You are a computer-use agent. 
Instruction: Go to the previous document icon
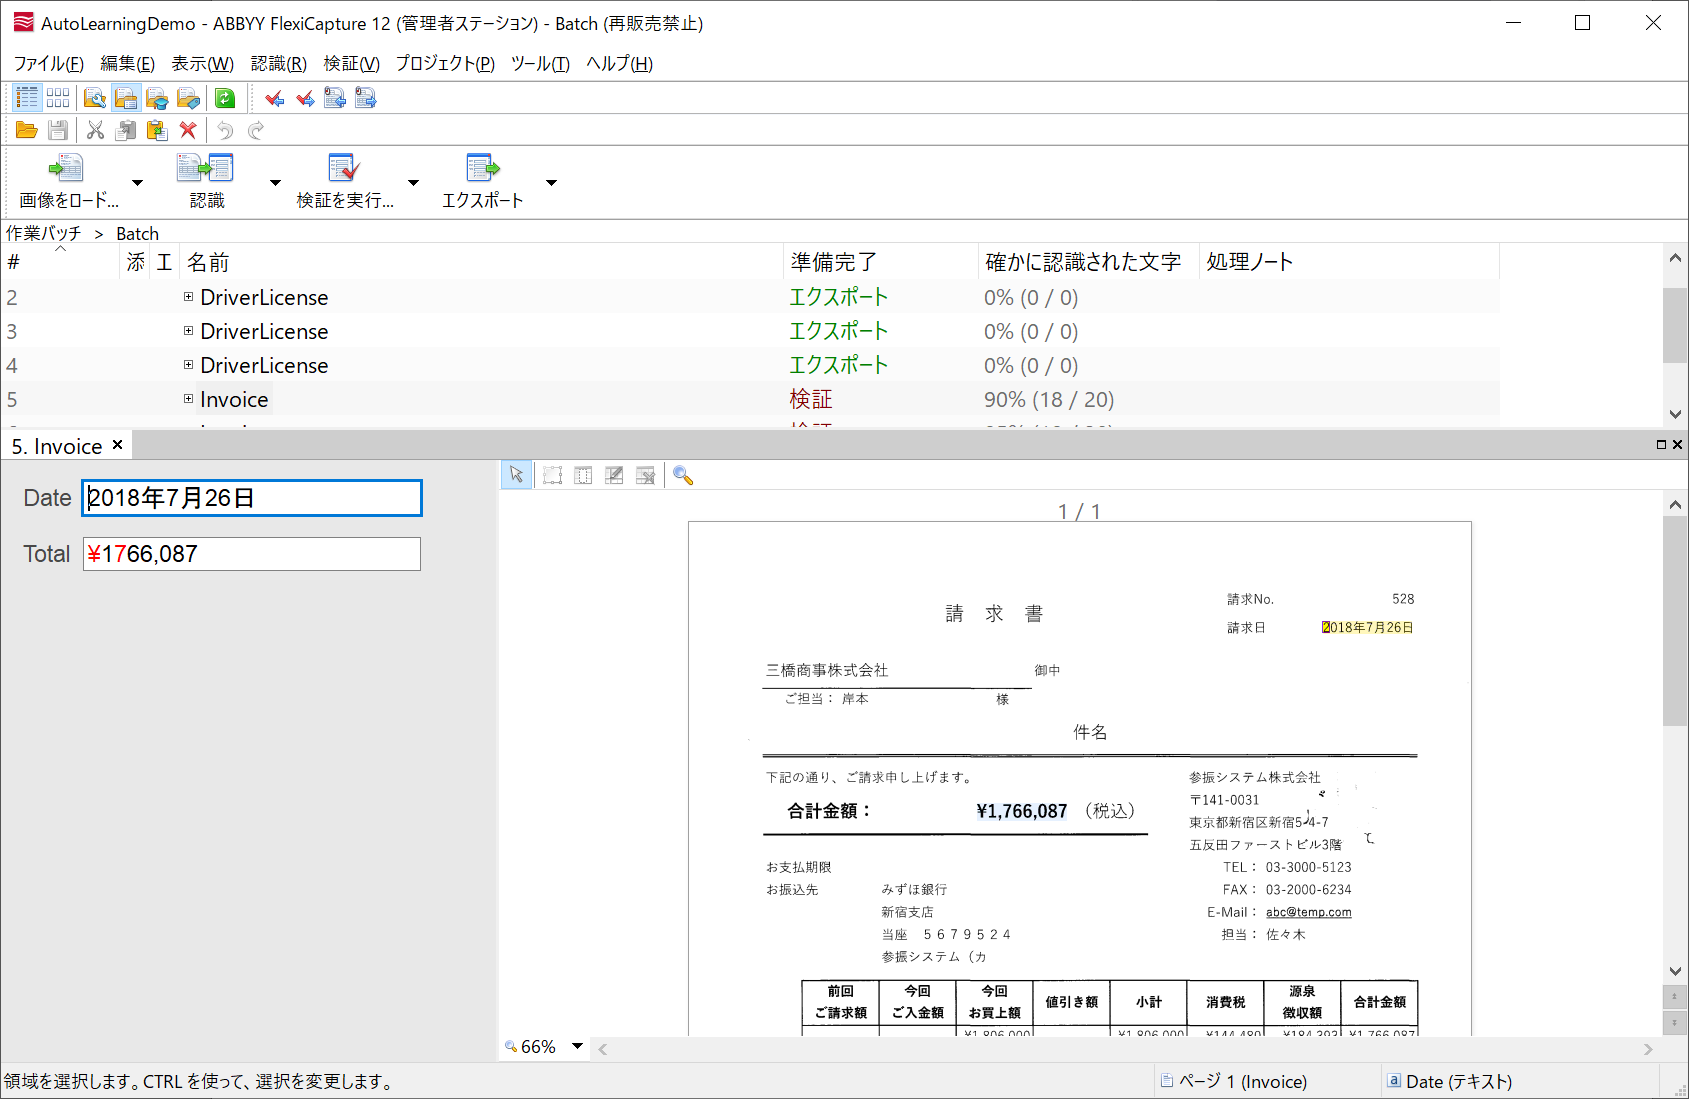point(335,98)
